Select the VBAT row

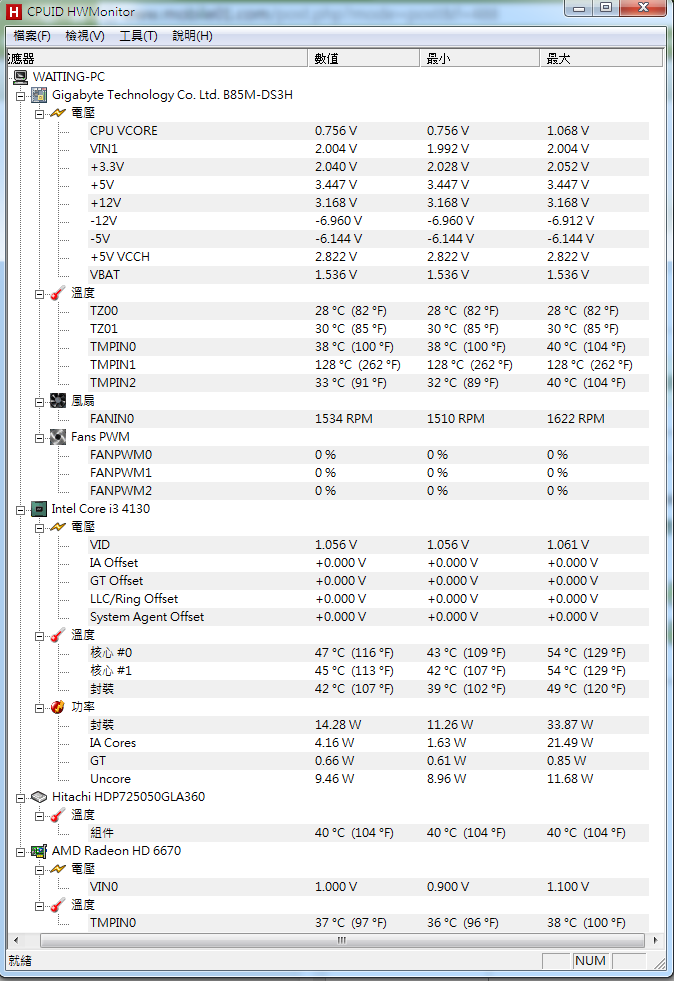coord(369,275)
